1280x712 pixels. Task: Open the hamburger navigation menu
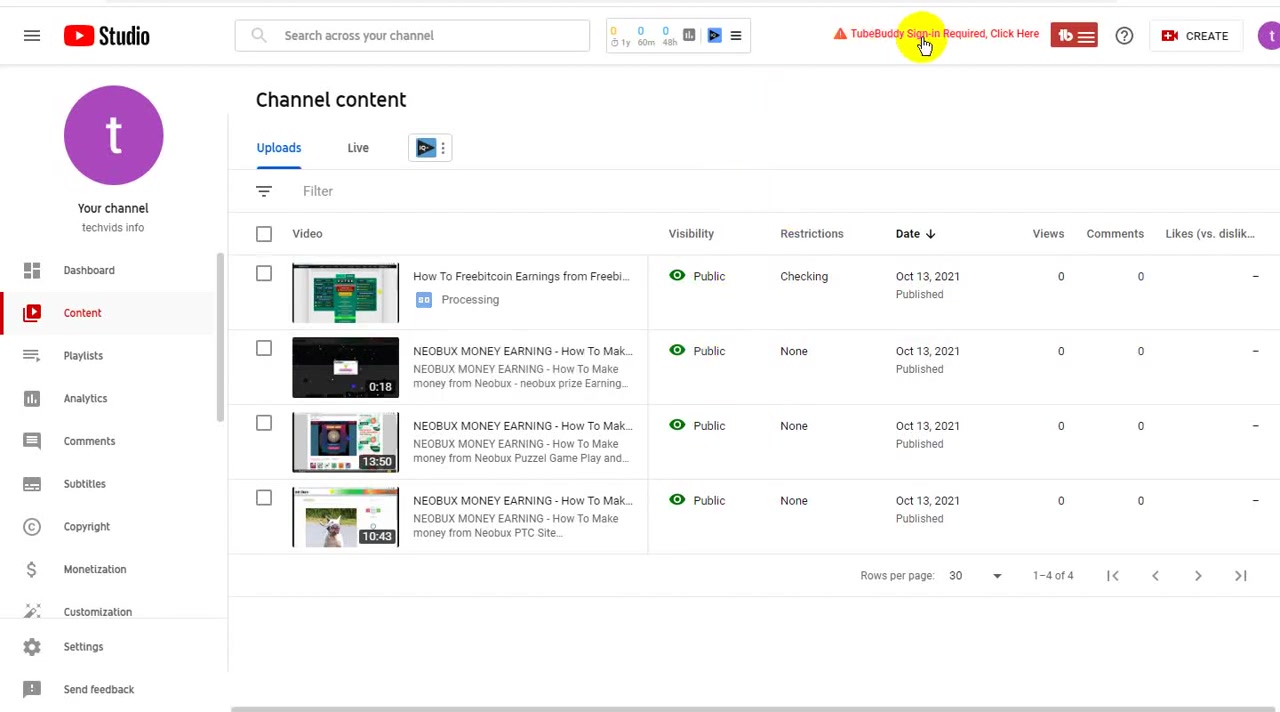point(32,36)
